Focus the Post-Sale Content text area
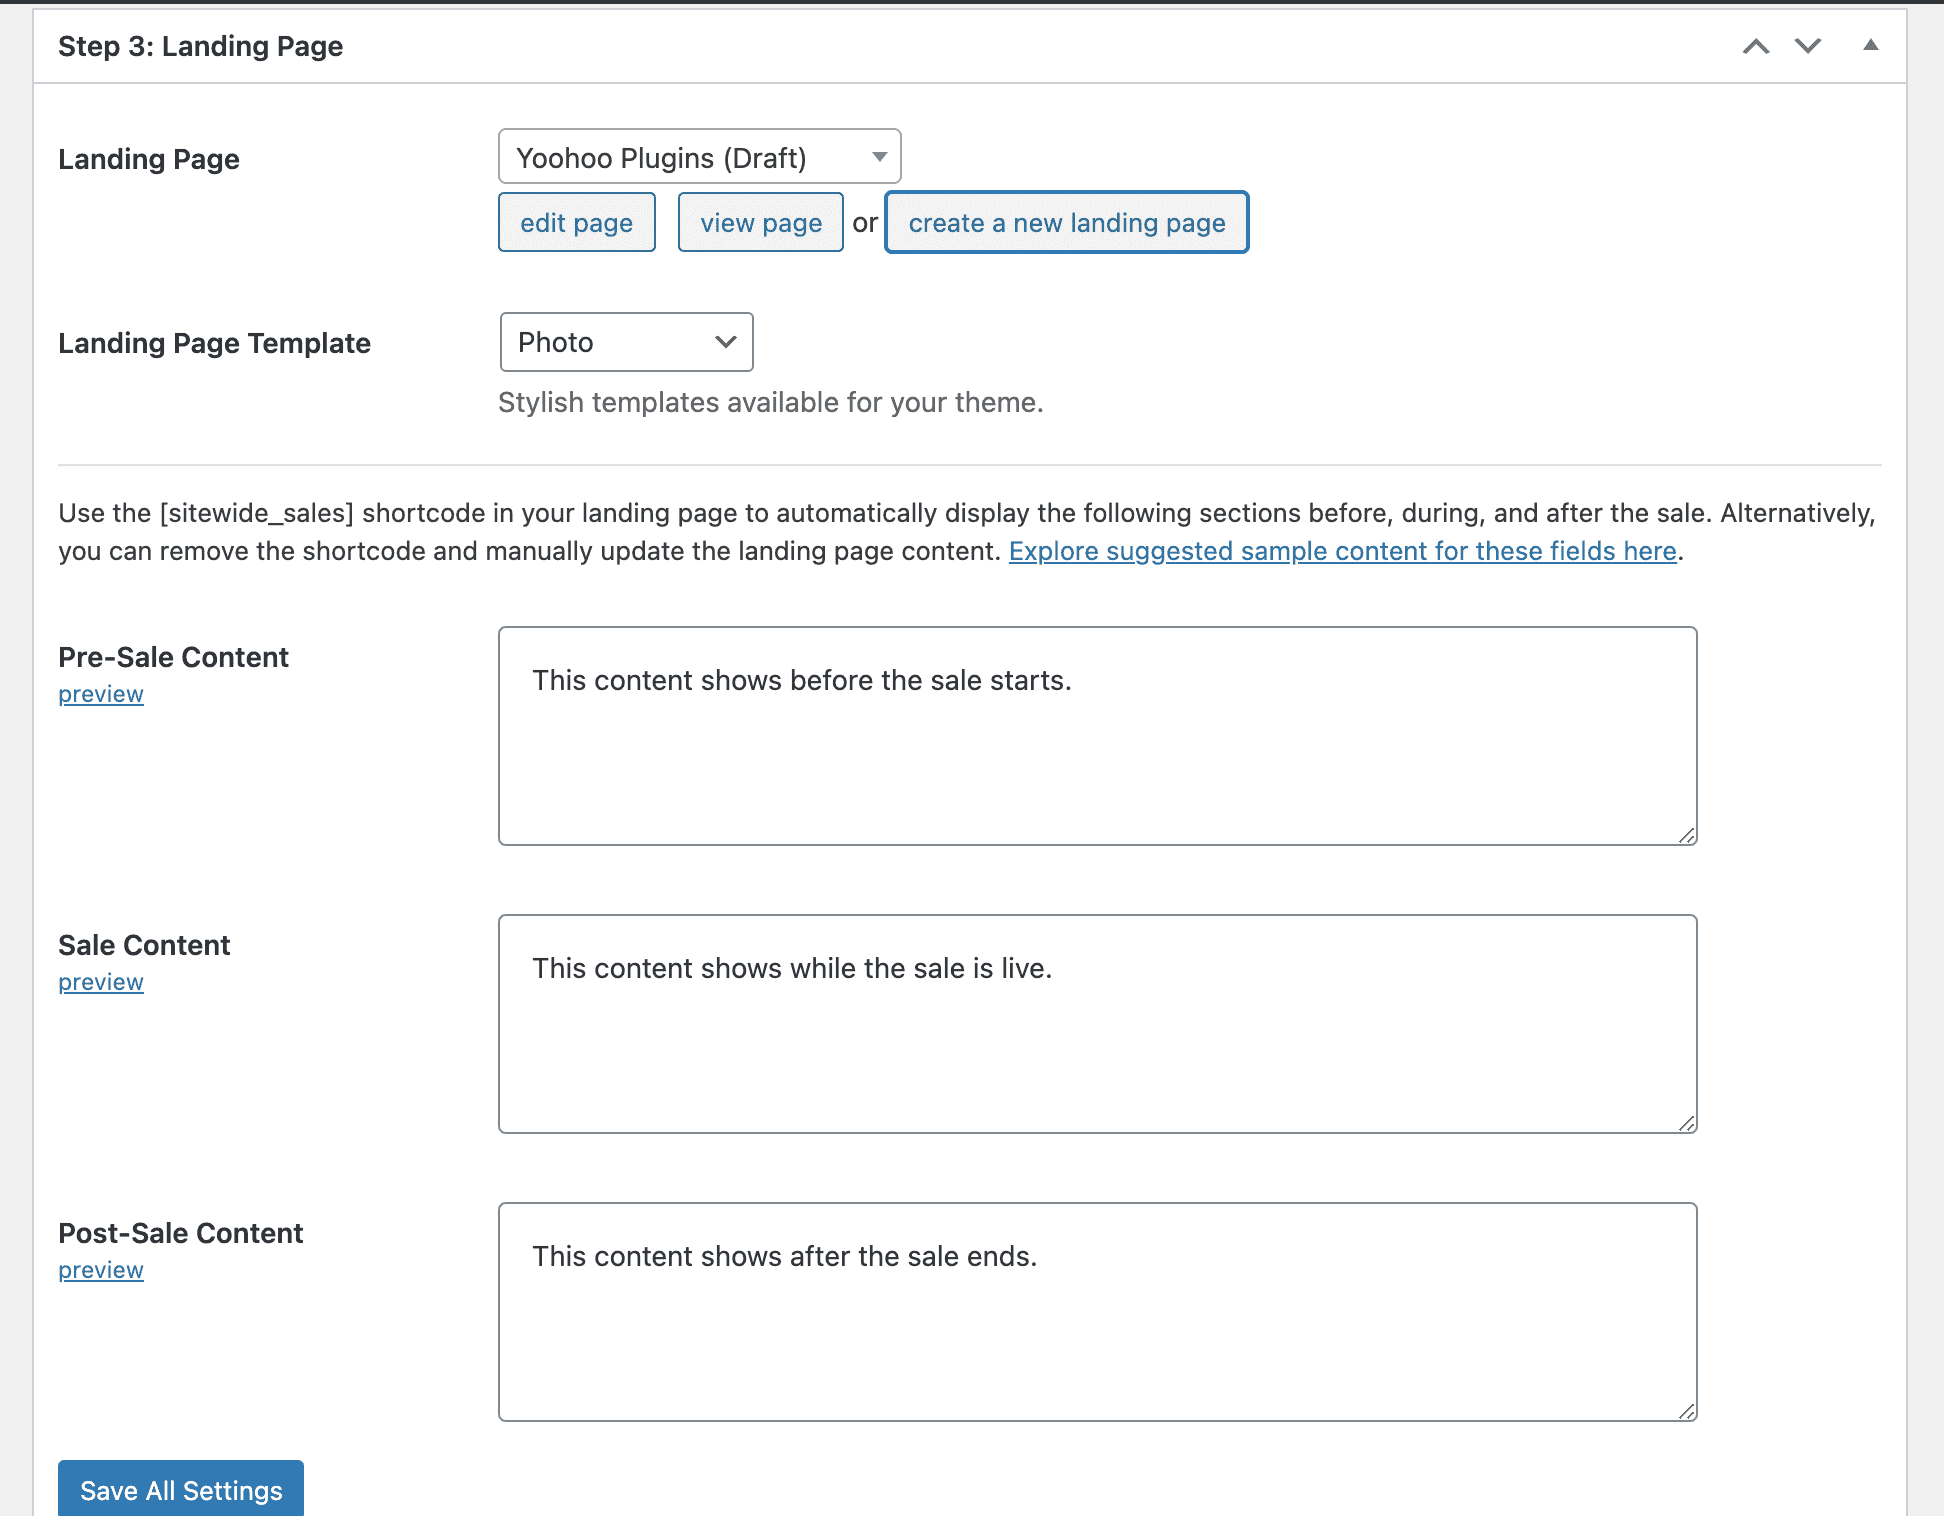 1098,1312
